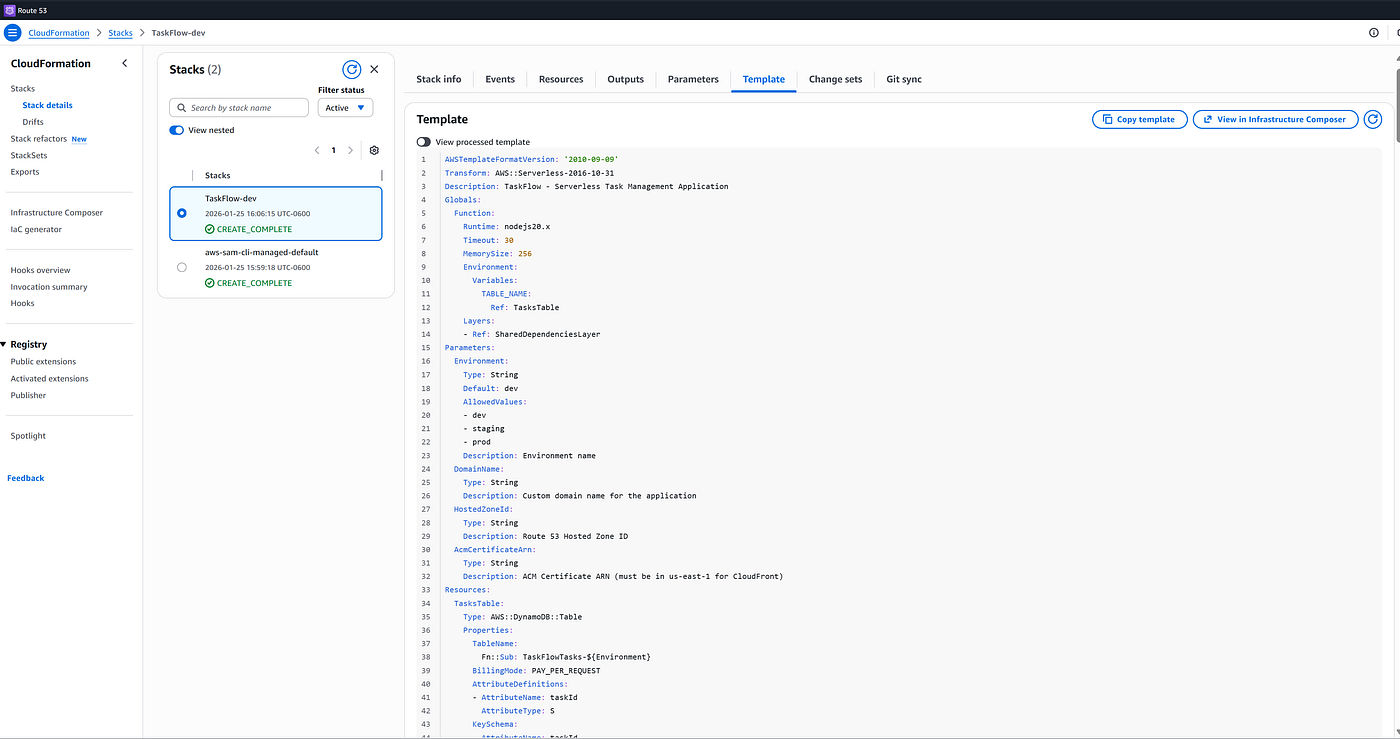This screenshot has height=739, width=1400.
Task: Open Public extensions in sidebar
Action: coord(43,362)
